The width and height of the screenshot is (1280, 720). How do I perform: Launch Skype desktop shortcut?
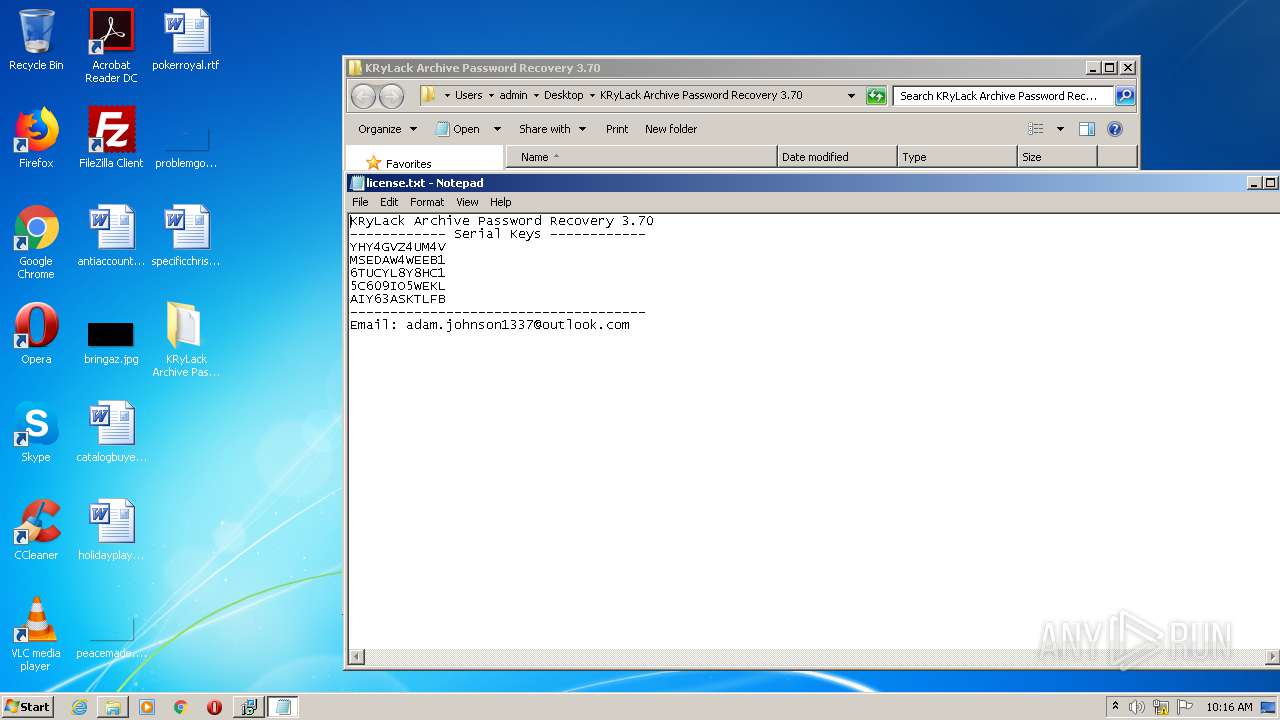pos(36,432)
